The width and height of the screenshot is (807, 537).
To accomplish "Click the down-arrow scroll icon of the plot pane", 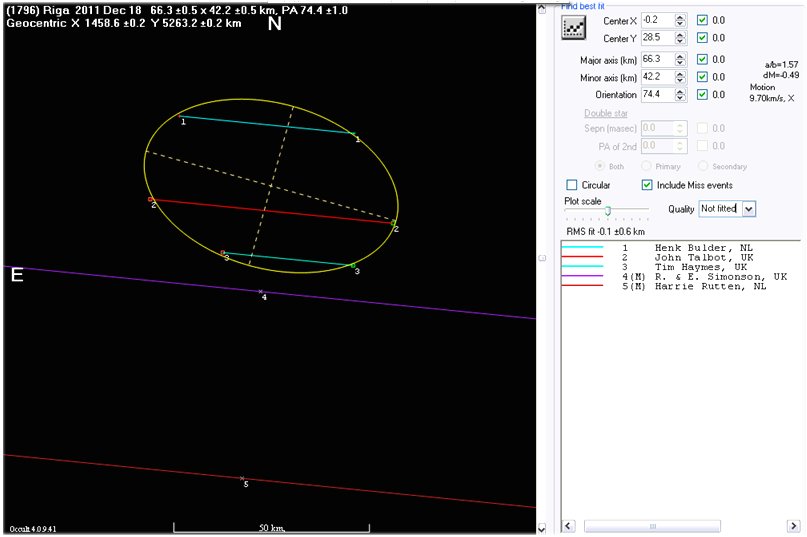I will (541, 527).
